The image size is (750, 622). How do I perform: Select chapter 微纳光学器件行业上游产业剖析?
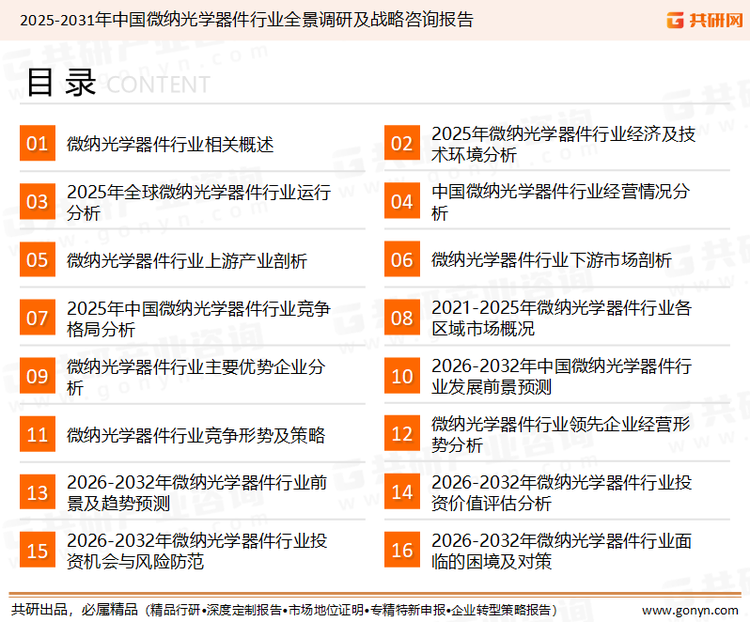tap(187, 260)
